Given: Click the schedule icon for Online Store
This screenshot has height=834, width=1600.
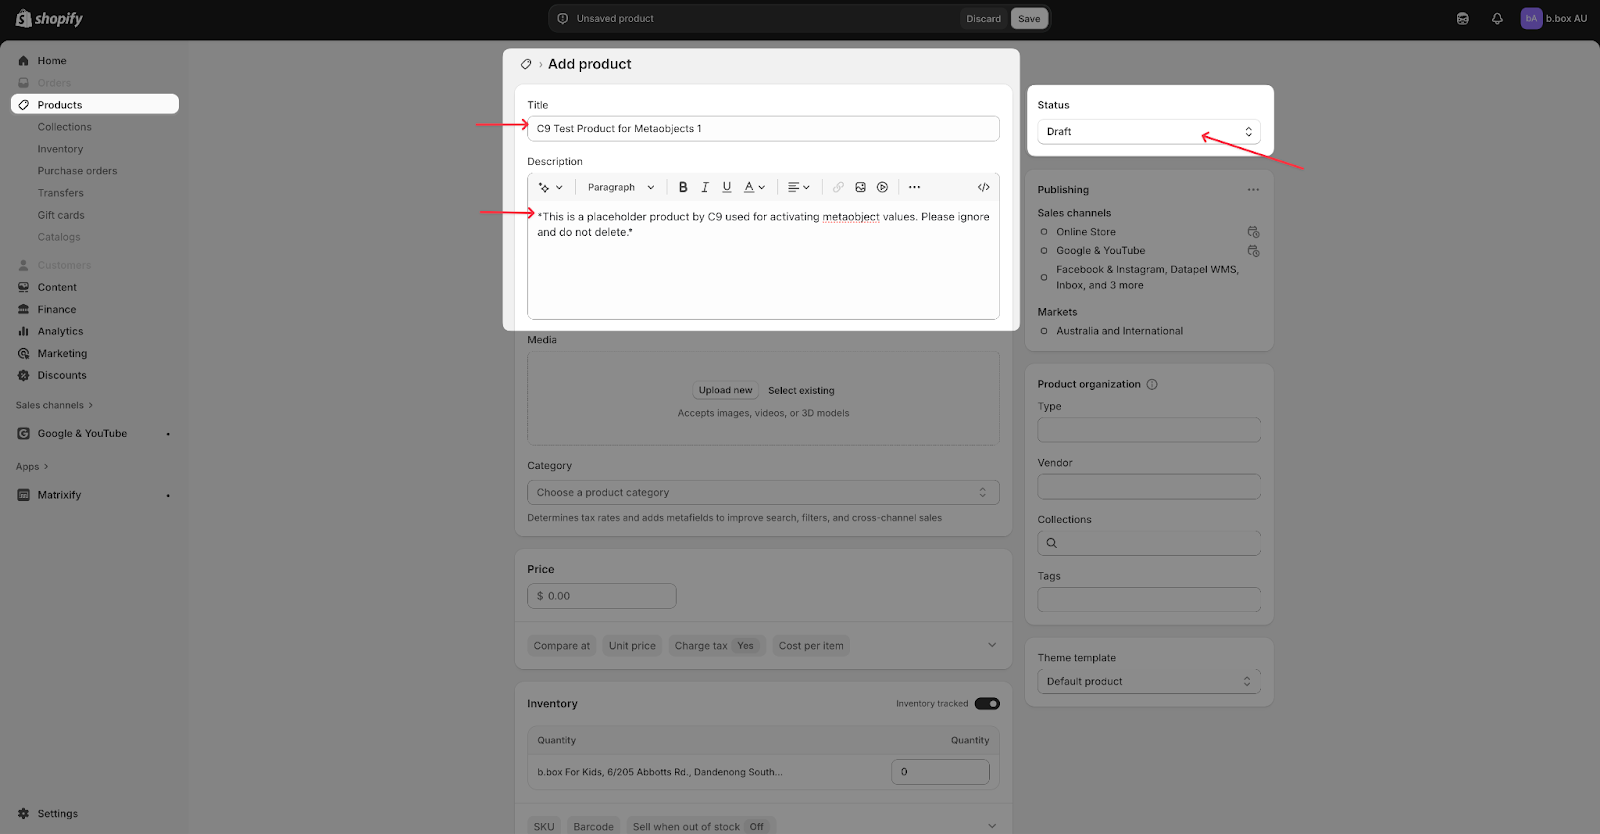Looking at the screenshot, I should point(1253,232).
